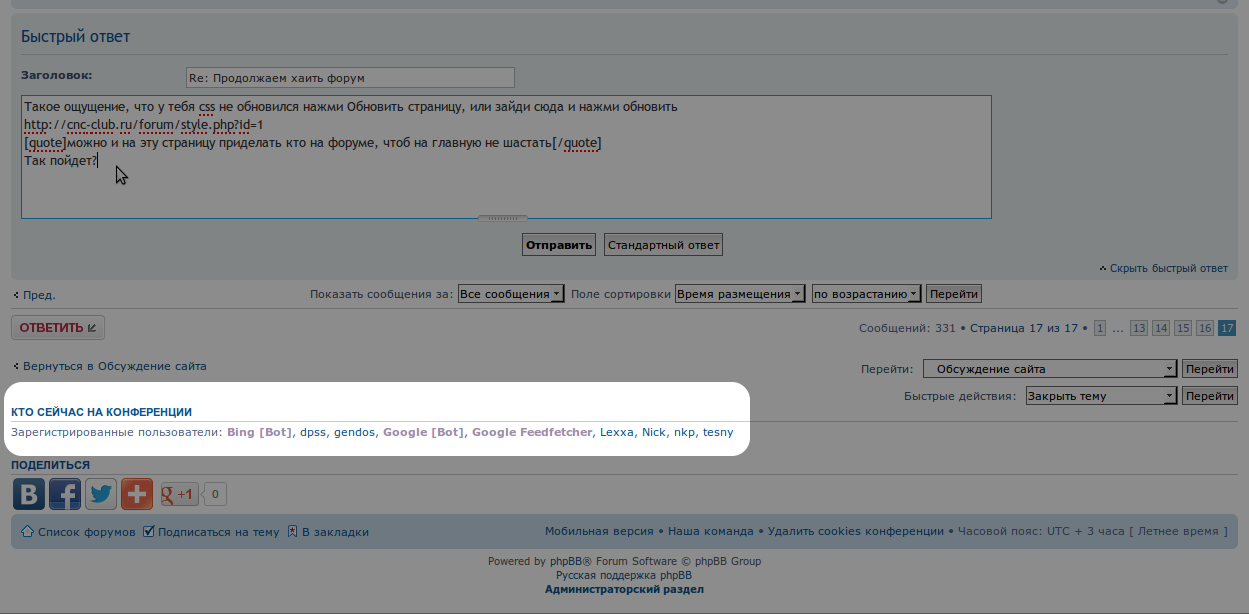Open user profile 'Google [Bot]'
Image resolution: width=1249 pixels, height=614 pixels.
[423, 433]
